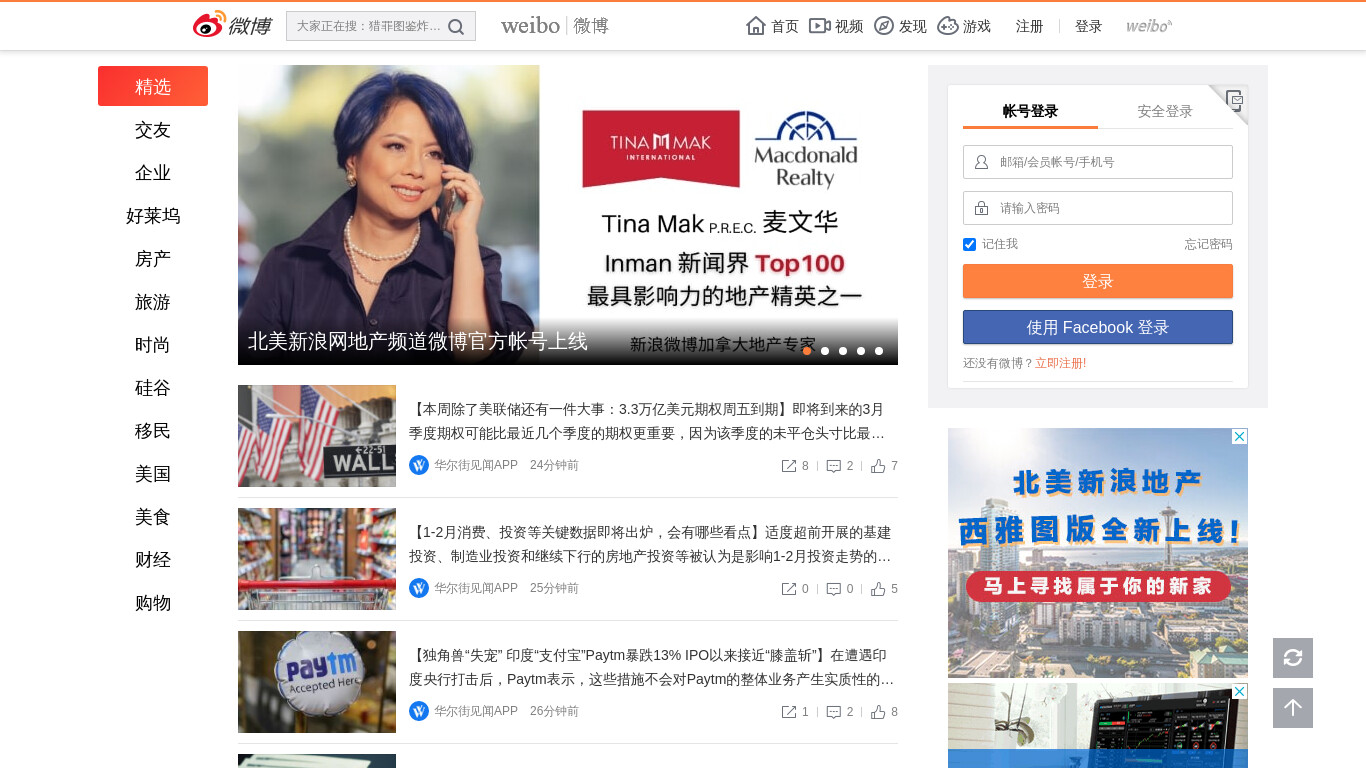
Task: Switch to 帐号登录 tab
Action: coord(1030,111)
